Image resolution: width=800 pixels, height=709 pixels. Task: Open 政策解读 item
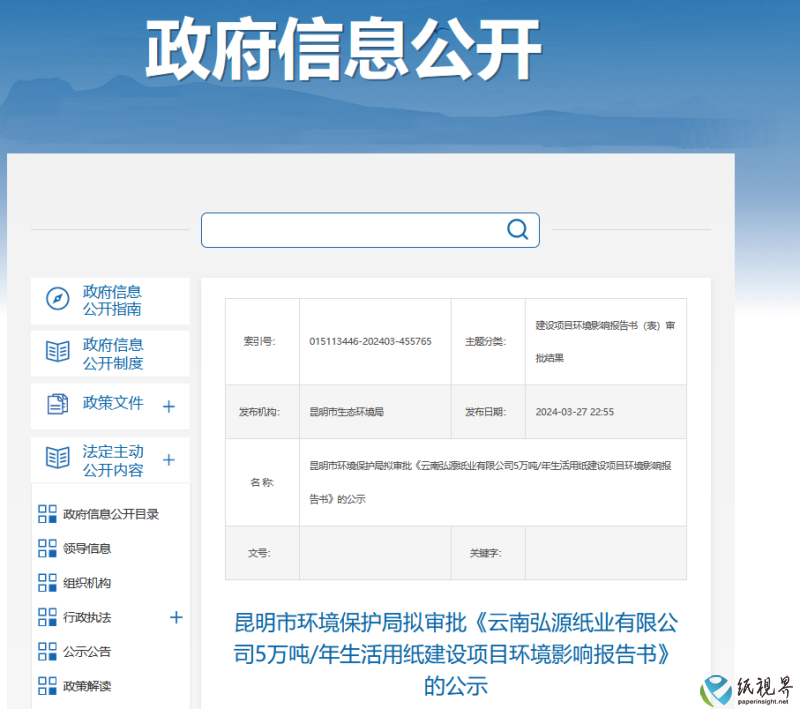[x=87, y=686]
